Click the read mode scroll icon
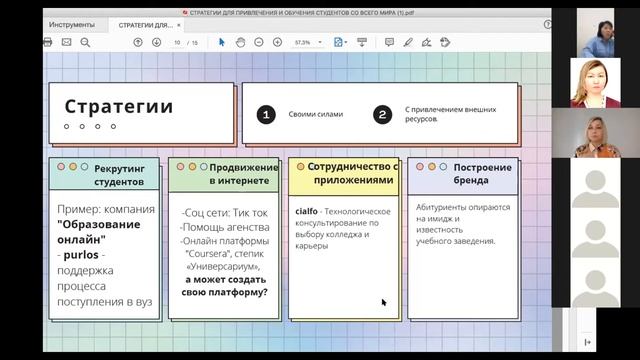Screen dimensions: 640x360 pos(362,42)
